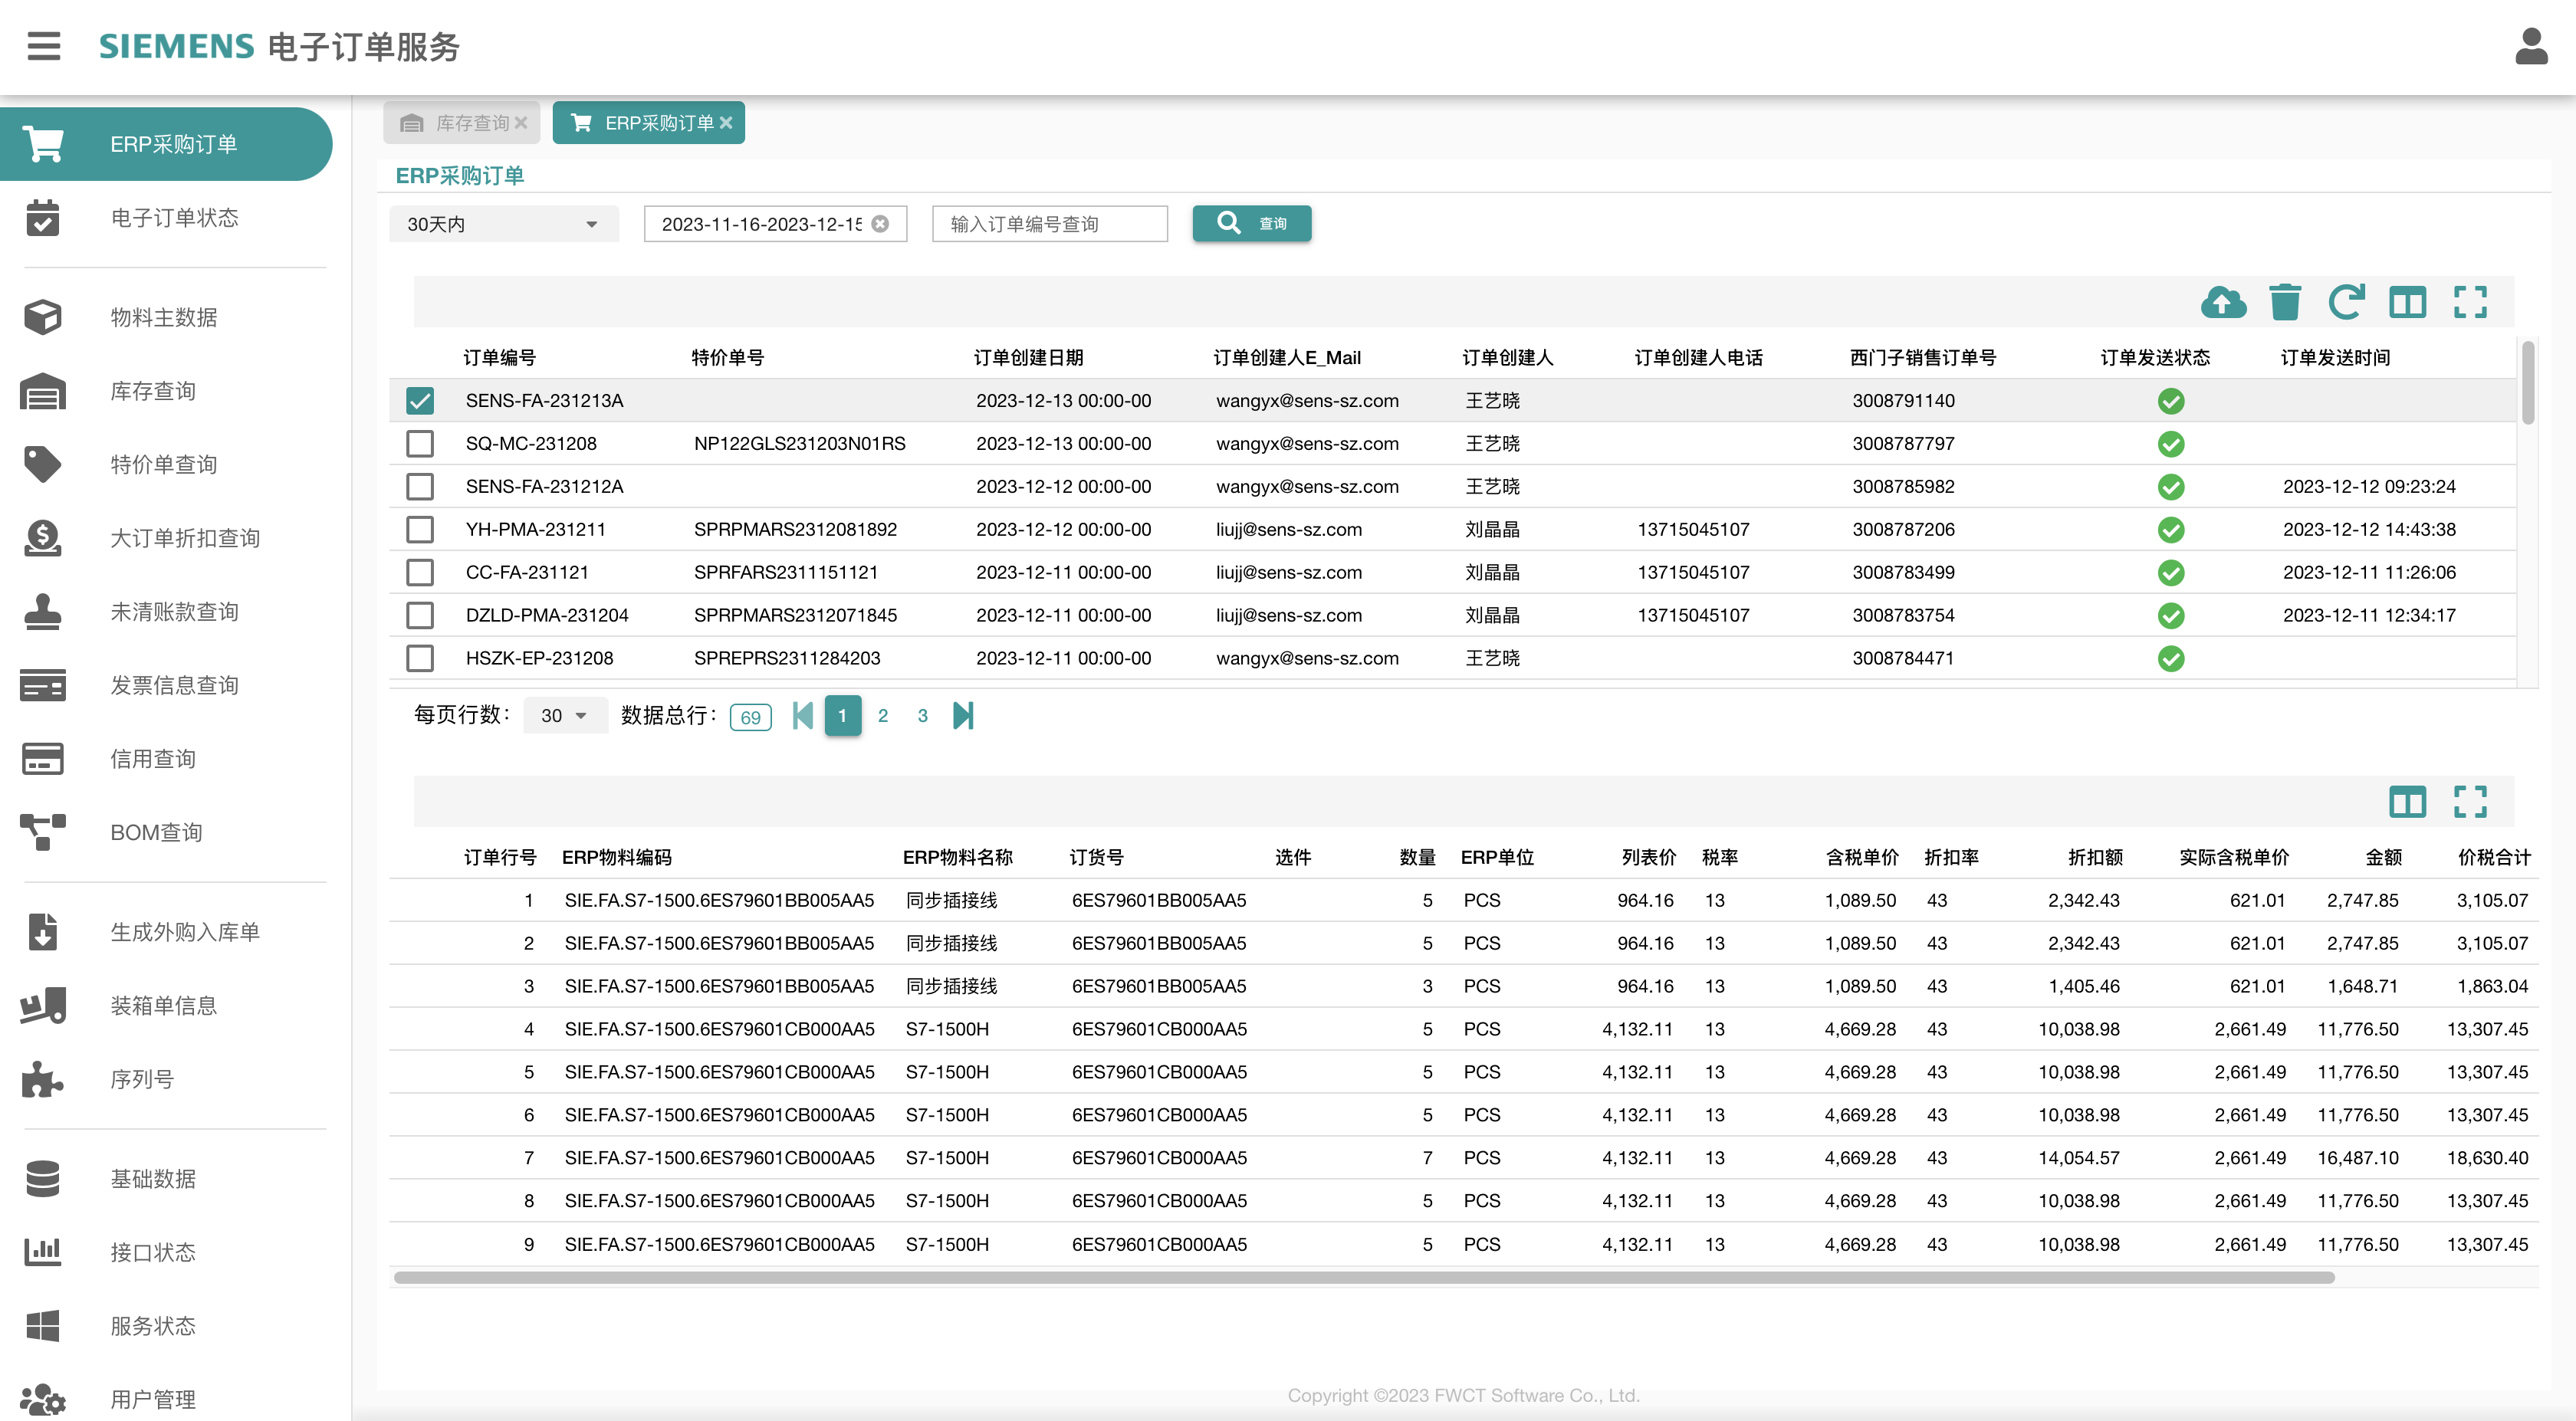Click the 大订单折扣查询 money icon
Screen dimensions: 2576x1421
[43, 538]
